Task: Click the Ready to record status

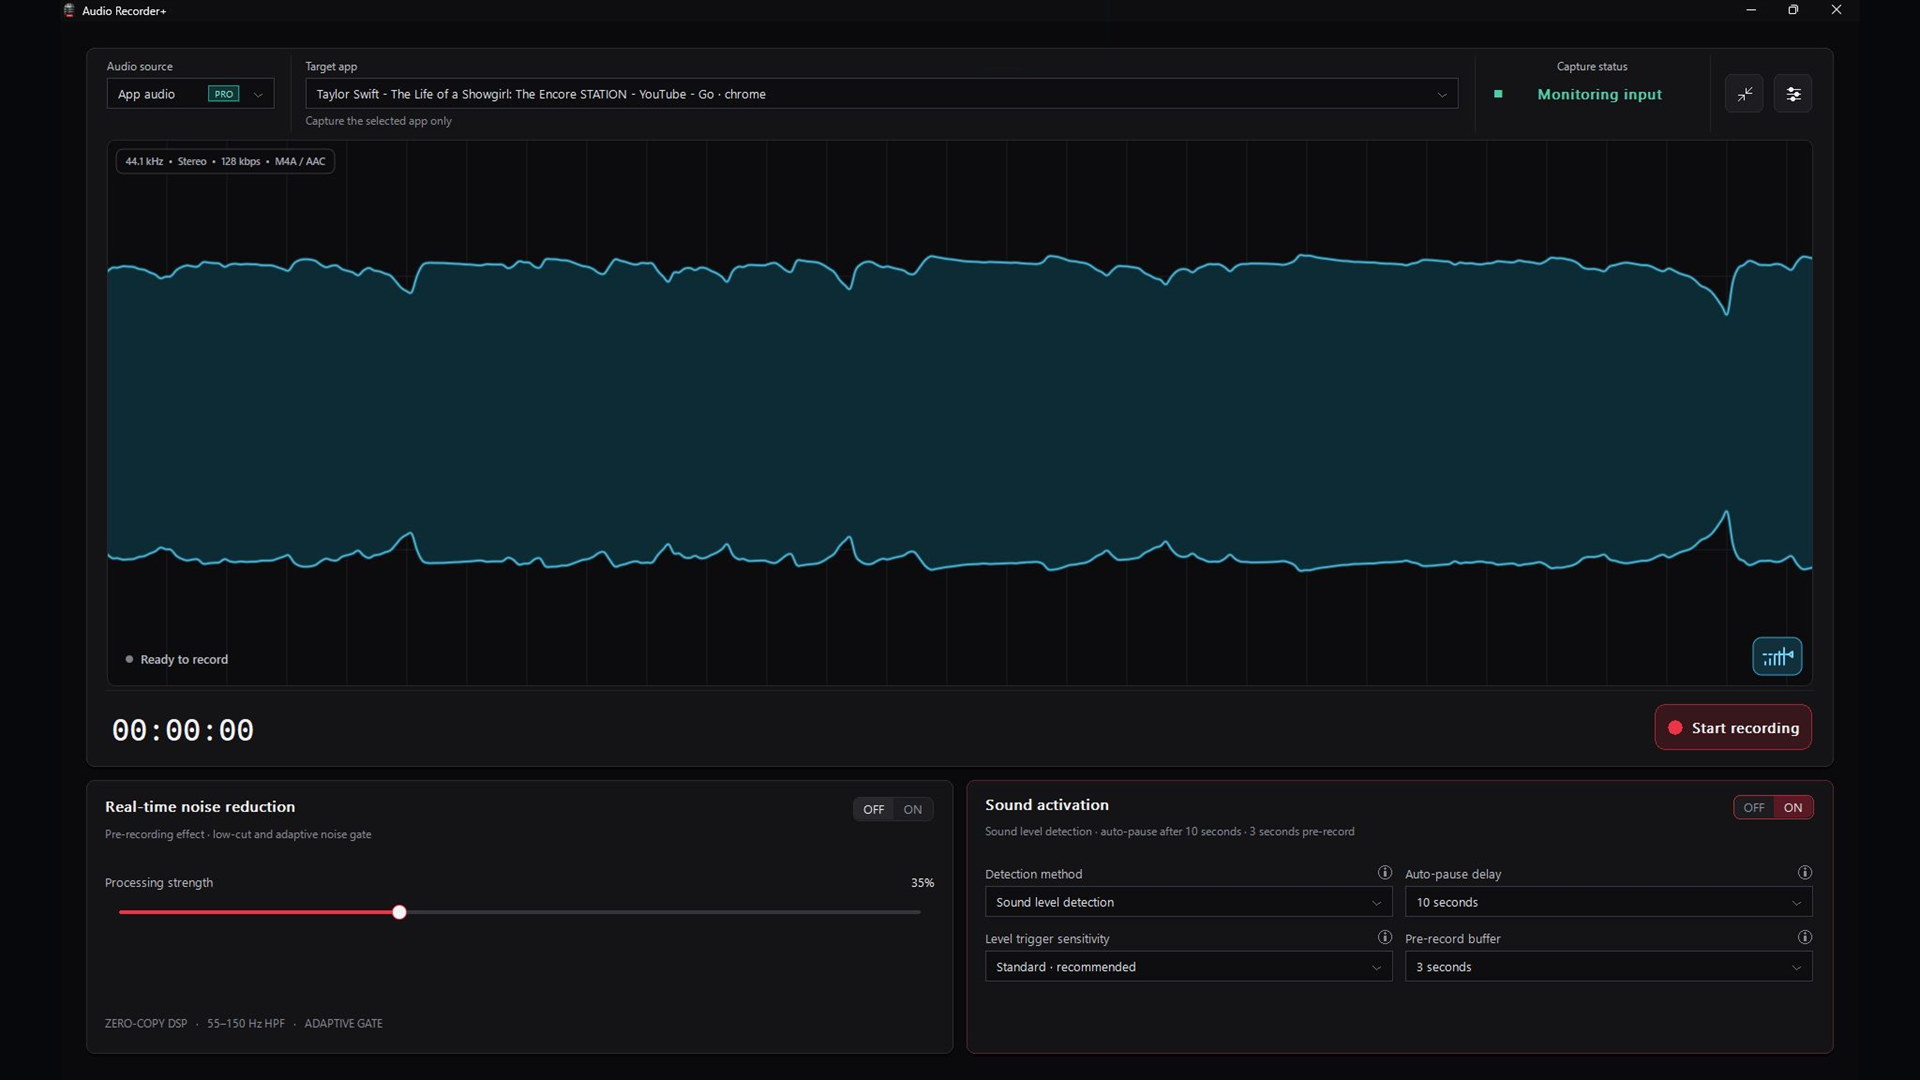Action: click(177, 660)
